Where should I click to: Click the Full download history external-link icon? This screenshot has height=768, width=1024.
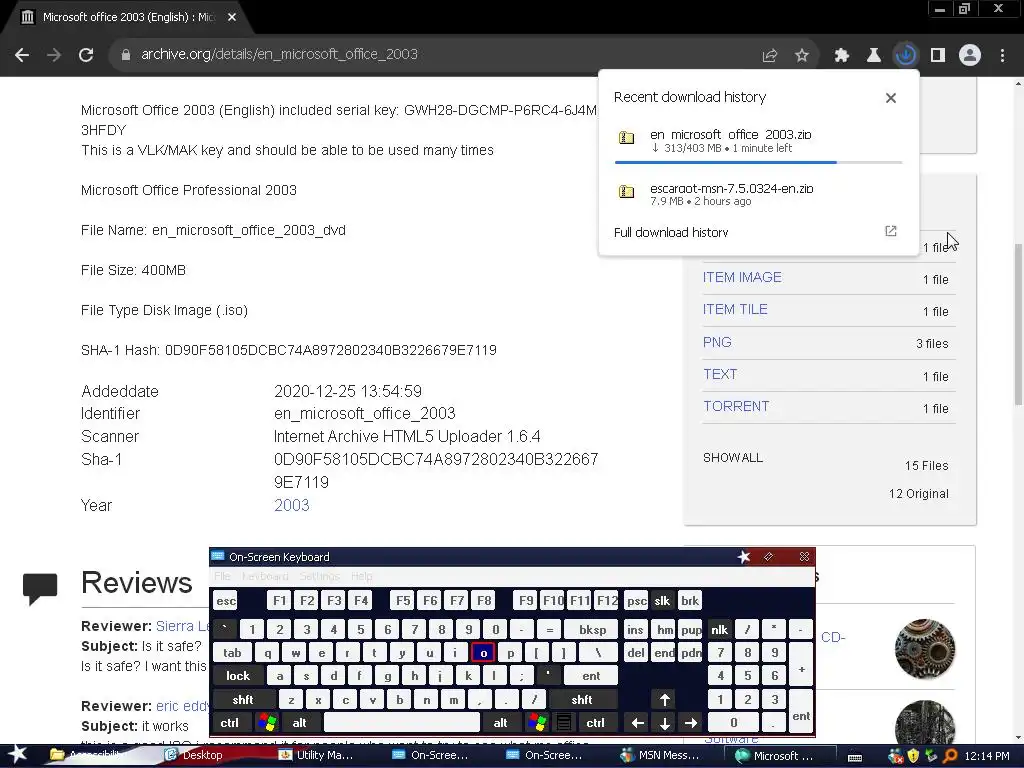click(891, 231)
